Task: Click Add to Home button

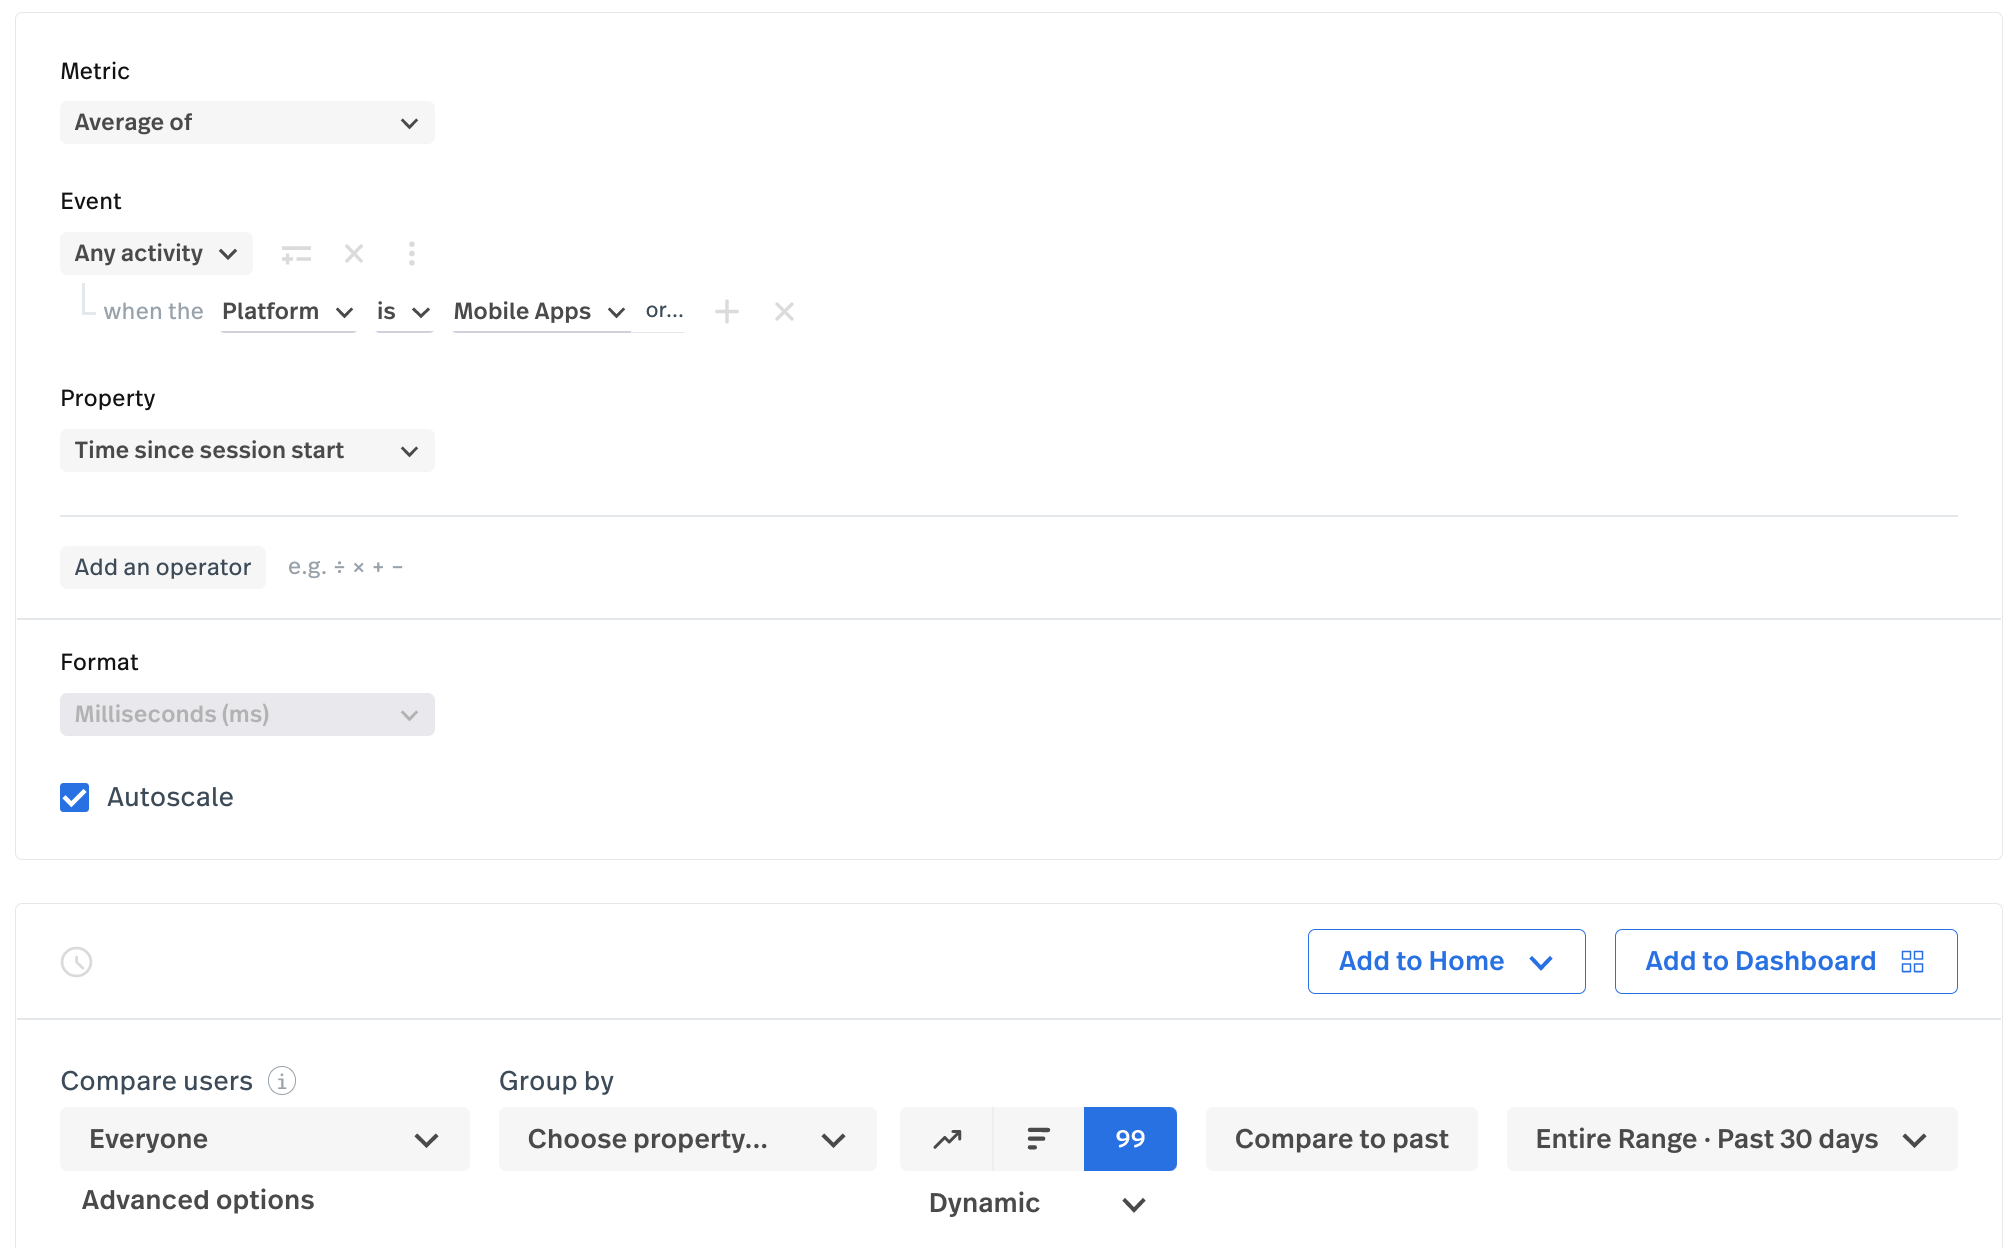Action: 1446,962
